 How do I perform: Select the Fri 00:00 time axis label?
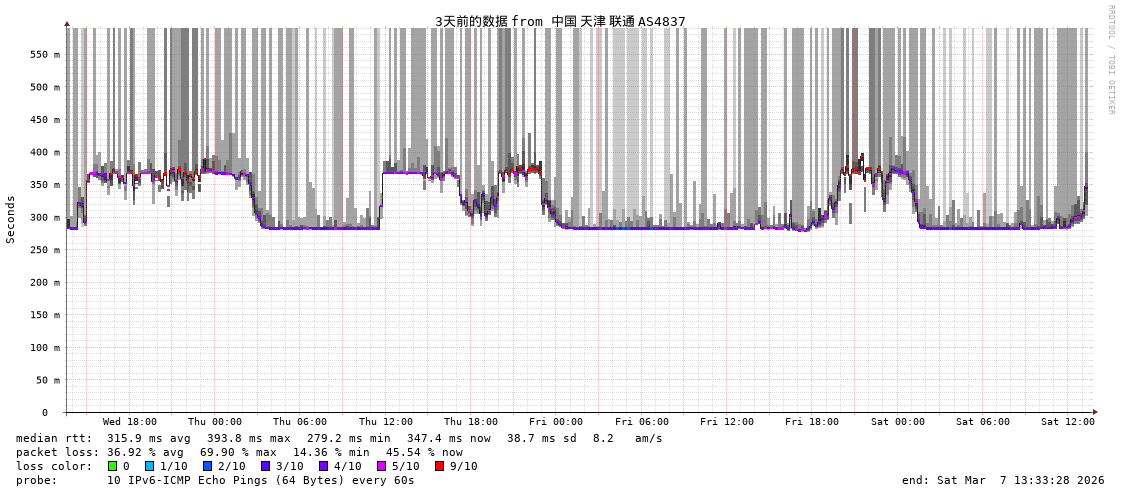[556, 422]
